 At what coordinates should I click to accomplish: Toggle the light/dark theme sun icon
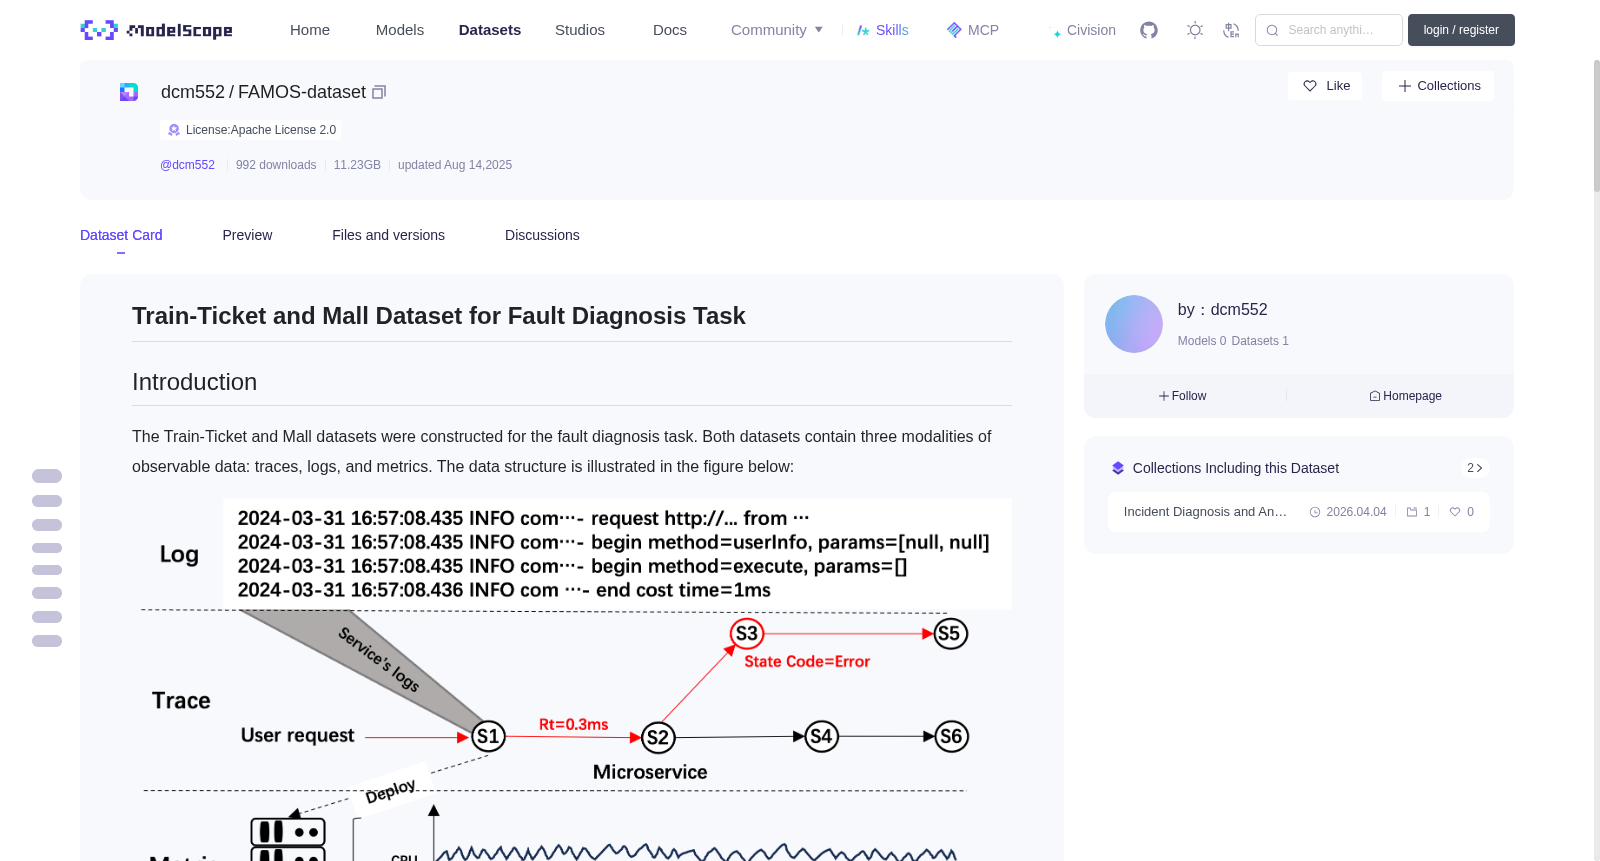(1195, 30)
